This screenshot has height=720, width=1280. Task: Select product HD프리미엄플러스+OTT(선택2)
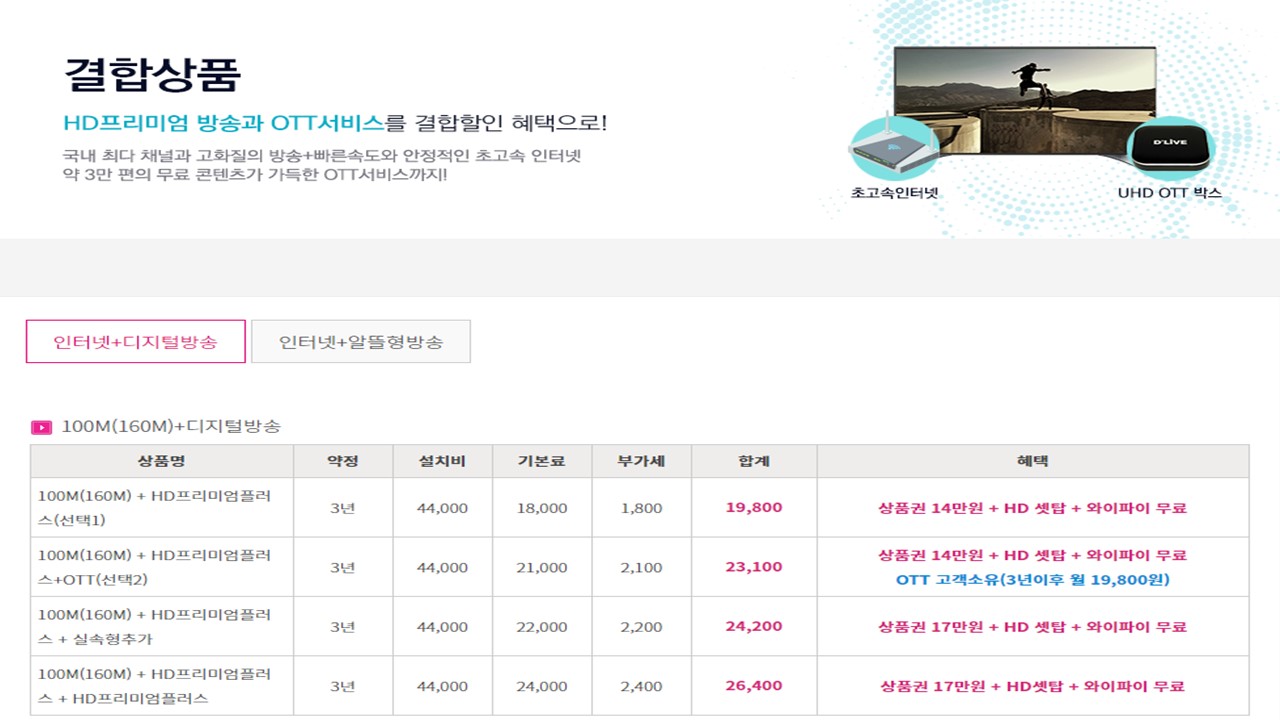pyautogui.click(x=154, y=567)
